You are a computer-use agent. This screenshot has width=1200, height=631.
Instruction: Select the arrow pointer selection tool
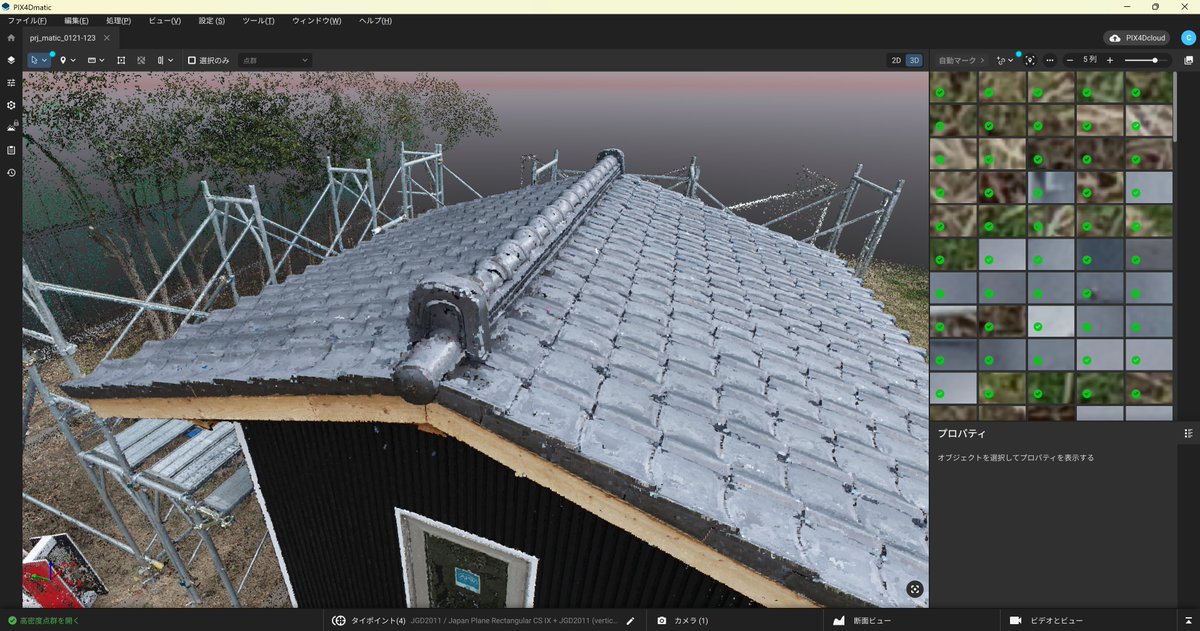click(x=35, y=60)
